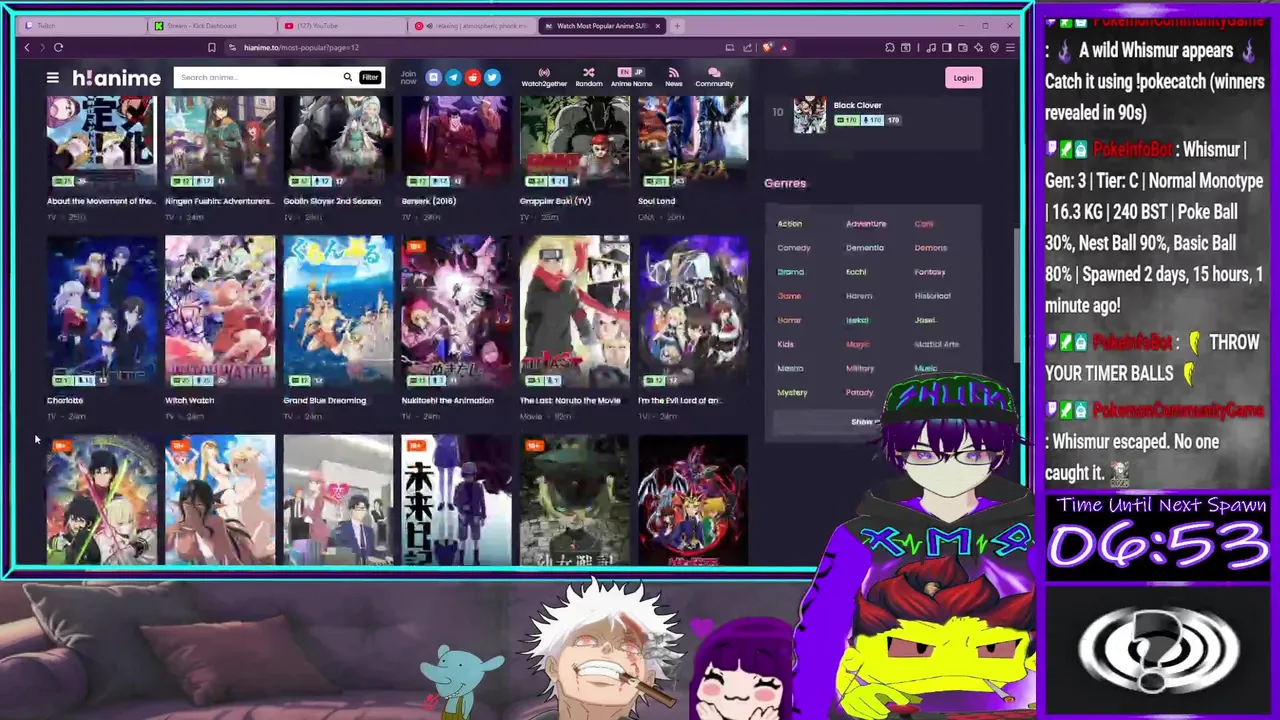Screen dimensions: 1280x720
Task: Open the Soul Land title link
Action: click(657, 201)
